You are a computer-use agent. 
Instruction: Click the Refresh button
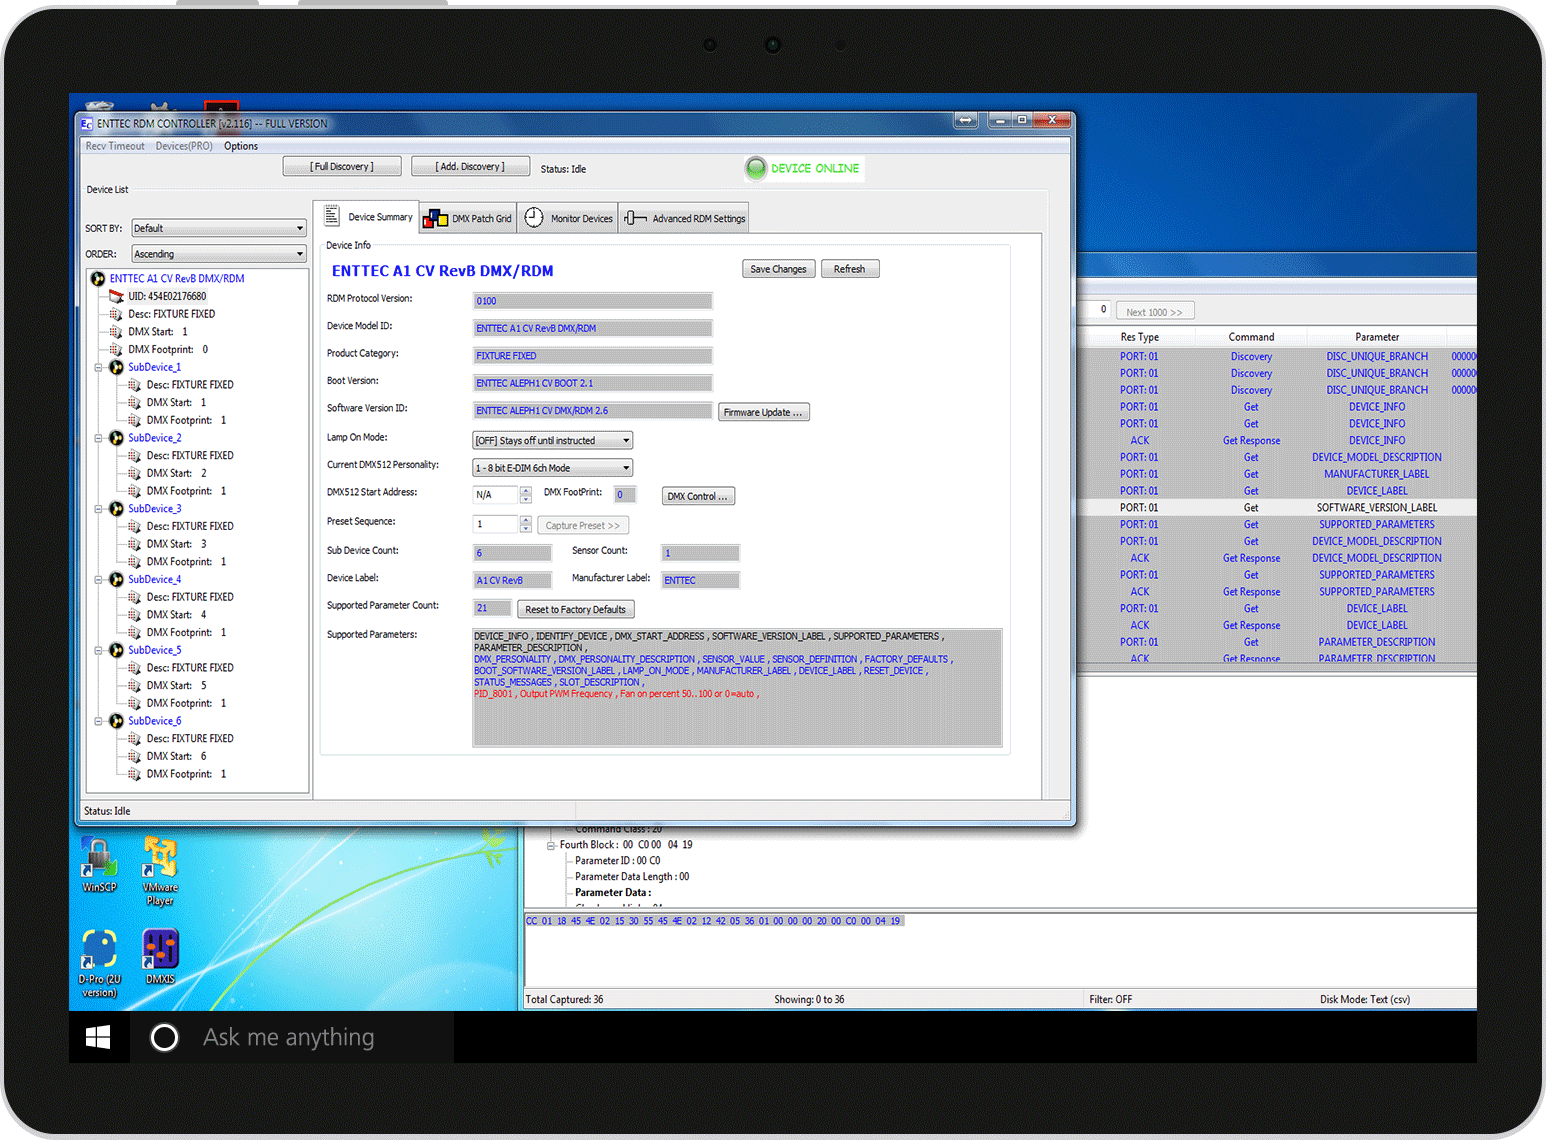point(850,269)
